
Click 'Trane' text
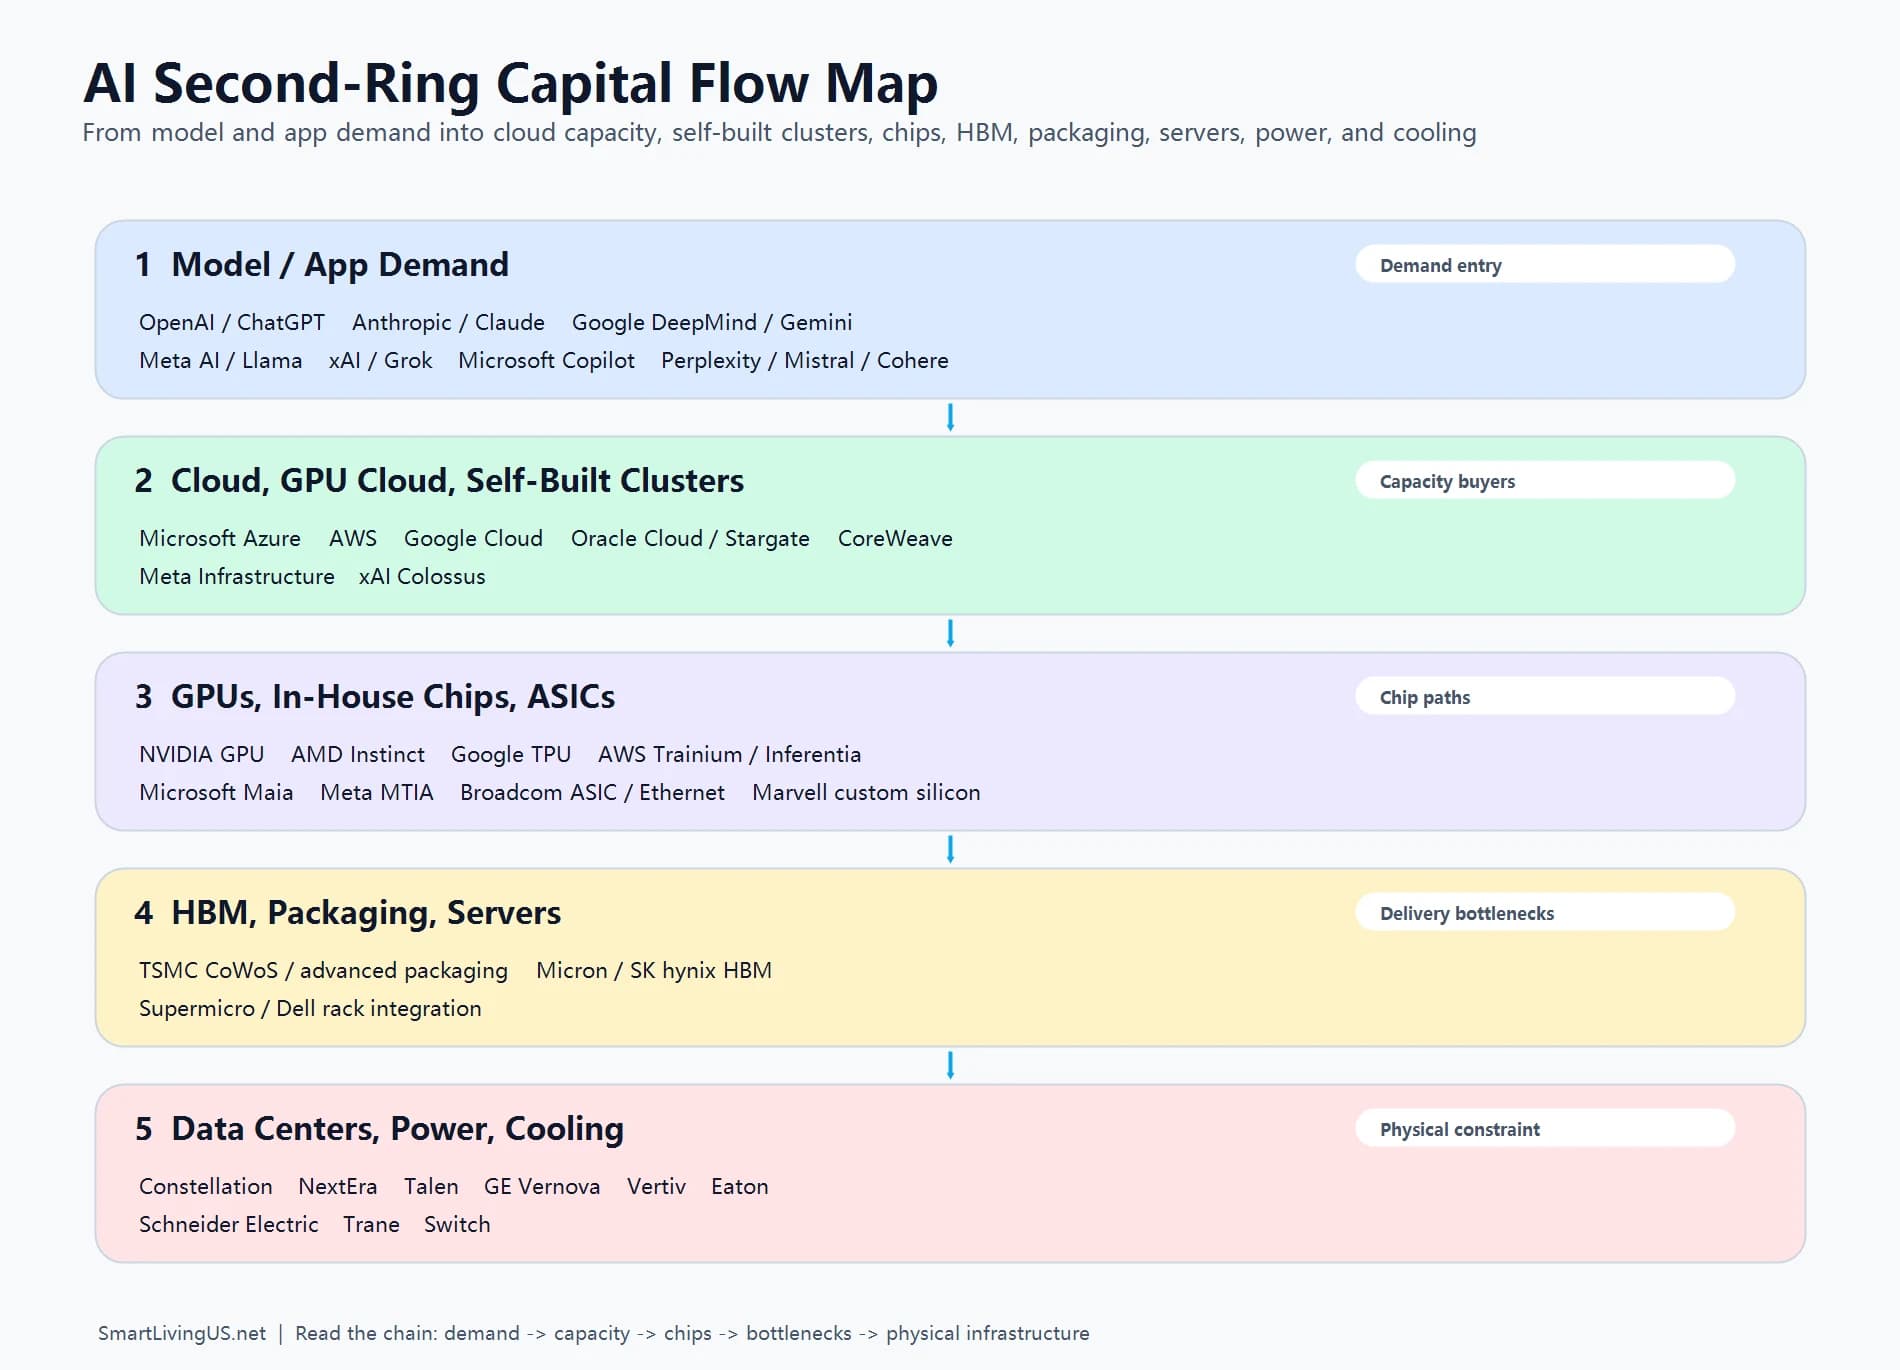click(x=371, y=1224)
